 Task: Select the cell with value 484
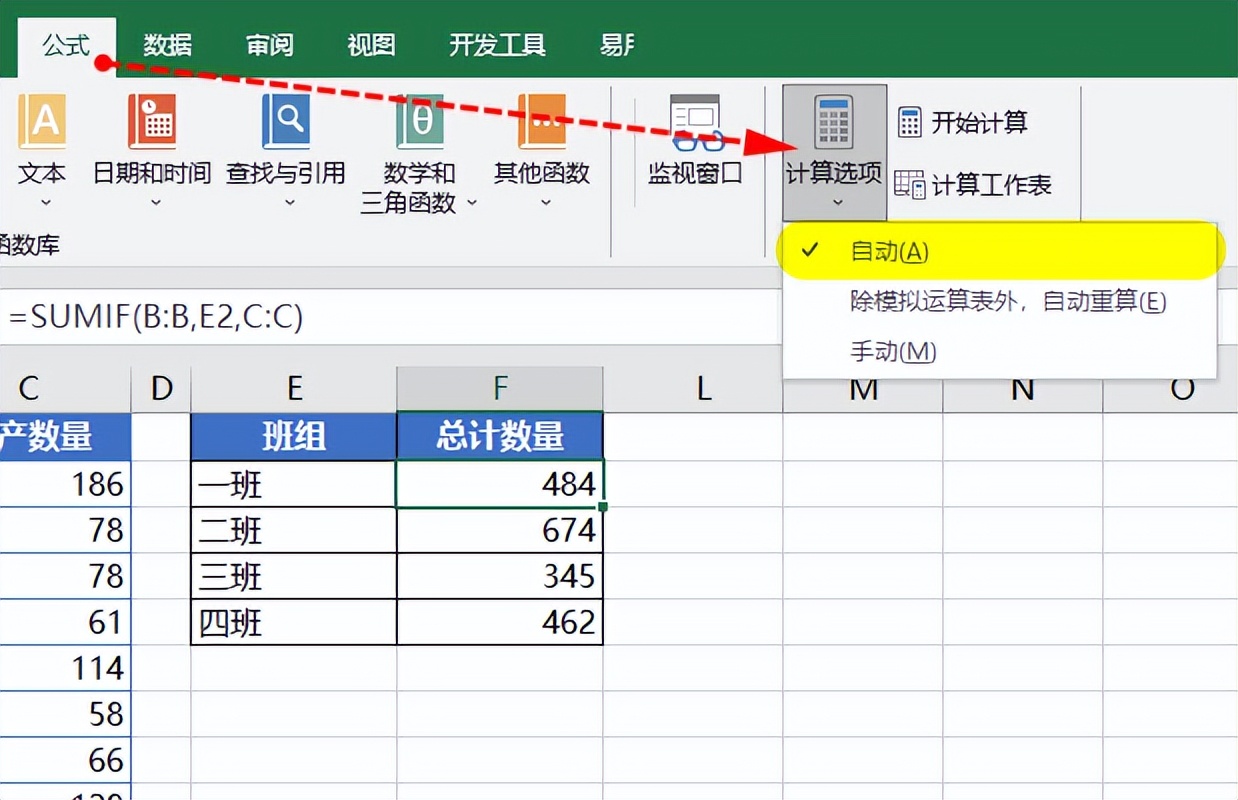[x=500, y=484]
